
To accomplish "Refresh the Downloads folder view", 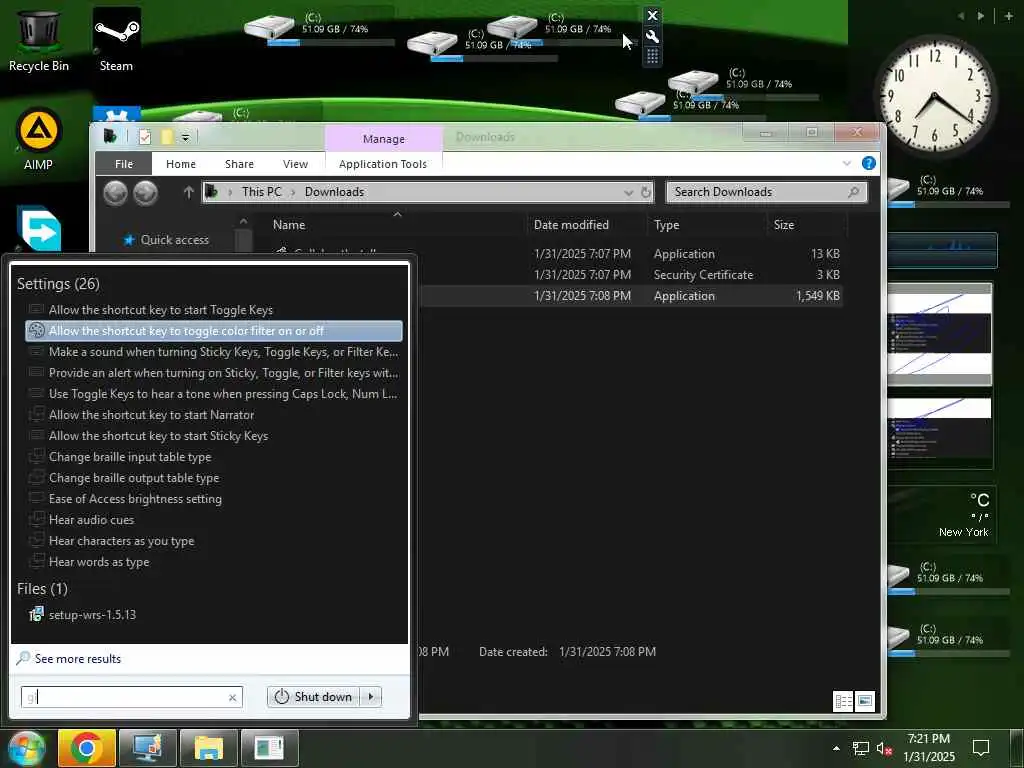I will click(x=646, y=192).
